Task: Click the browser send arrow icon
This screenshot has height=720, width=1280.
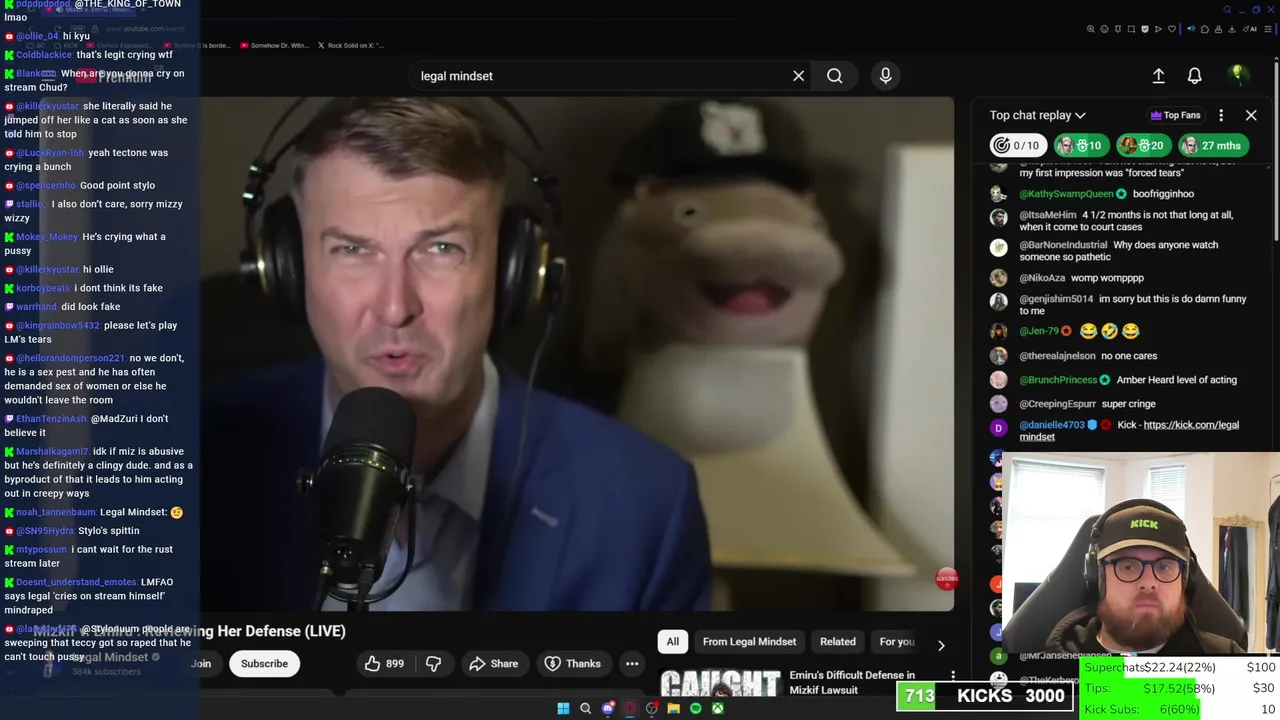Action: tap(1158, 29)
